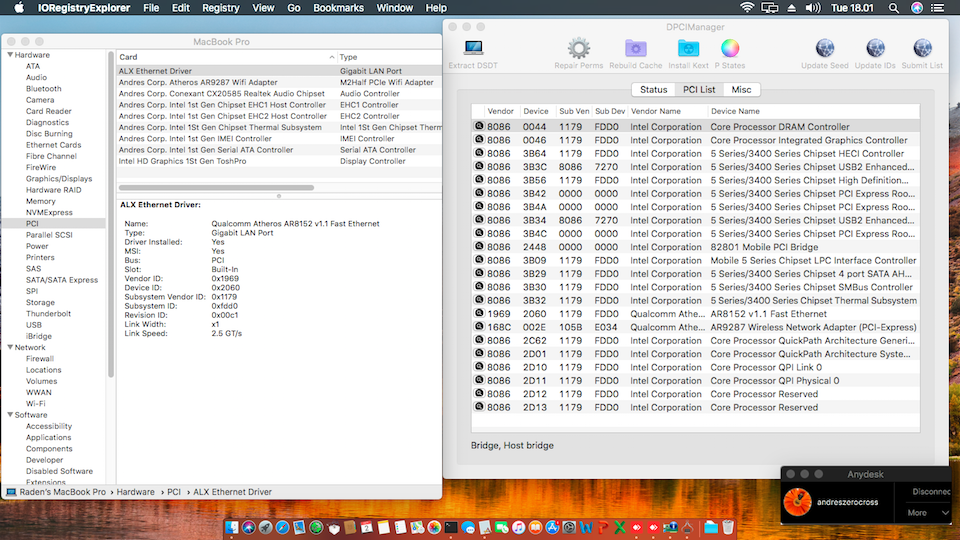The width and height of the screenshot is (960, 540).
Task: Click the Rebuild Cache toolbar icon
Action: [636, 48]
